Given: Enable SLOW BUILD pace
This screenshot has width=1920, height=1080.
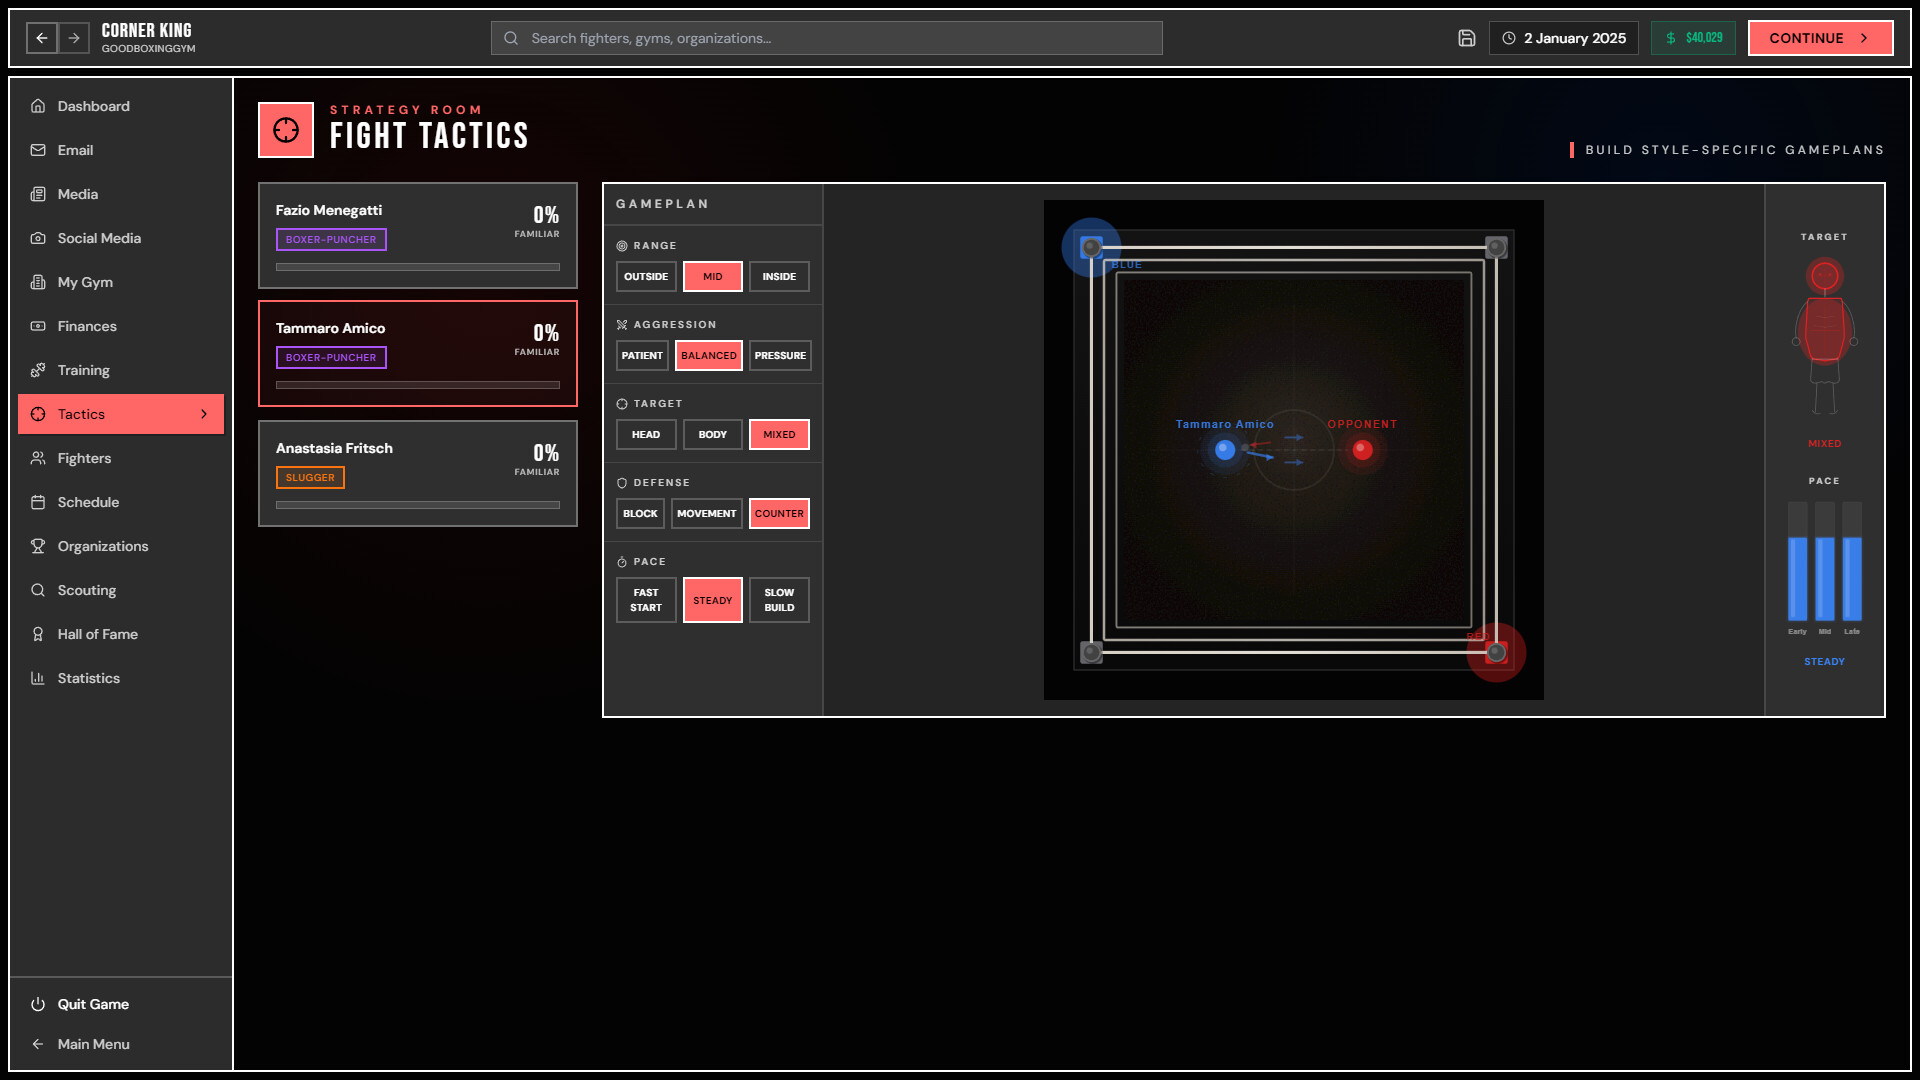Looking at the screenshot, I should click(779, 599).
